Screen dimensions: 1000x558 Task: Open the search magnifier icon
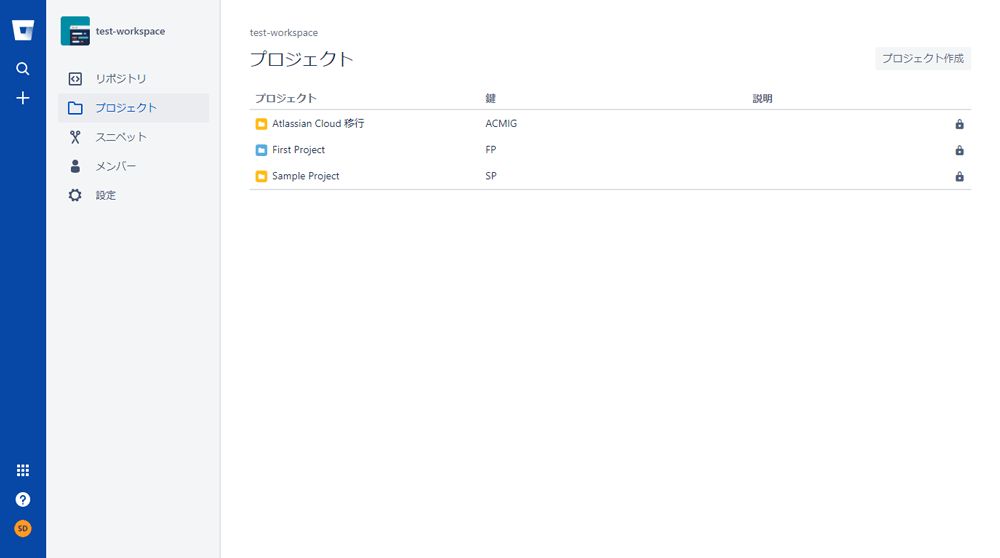pos(23,68)
